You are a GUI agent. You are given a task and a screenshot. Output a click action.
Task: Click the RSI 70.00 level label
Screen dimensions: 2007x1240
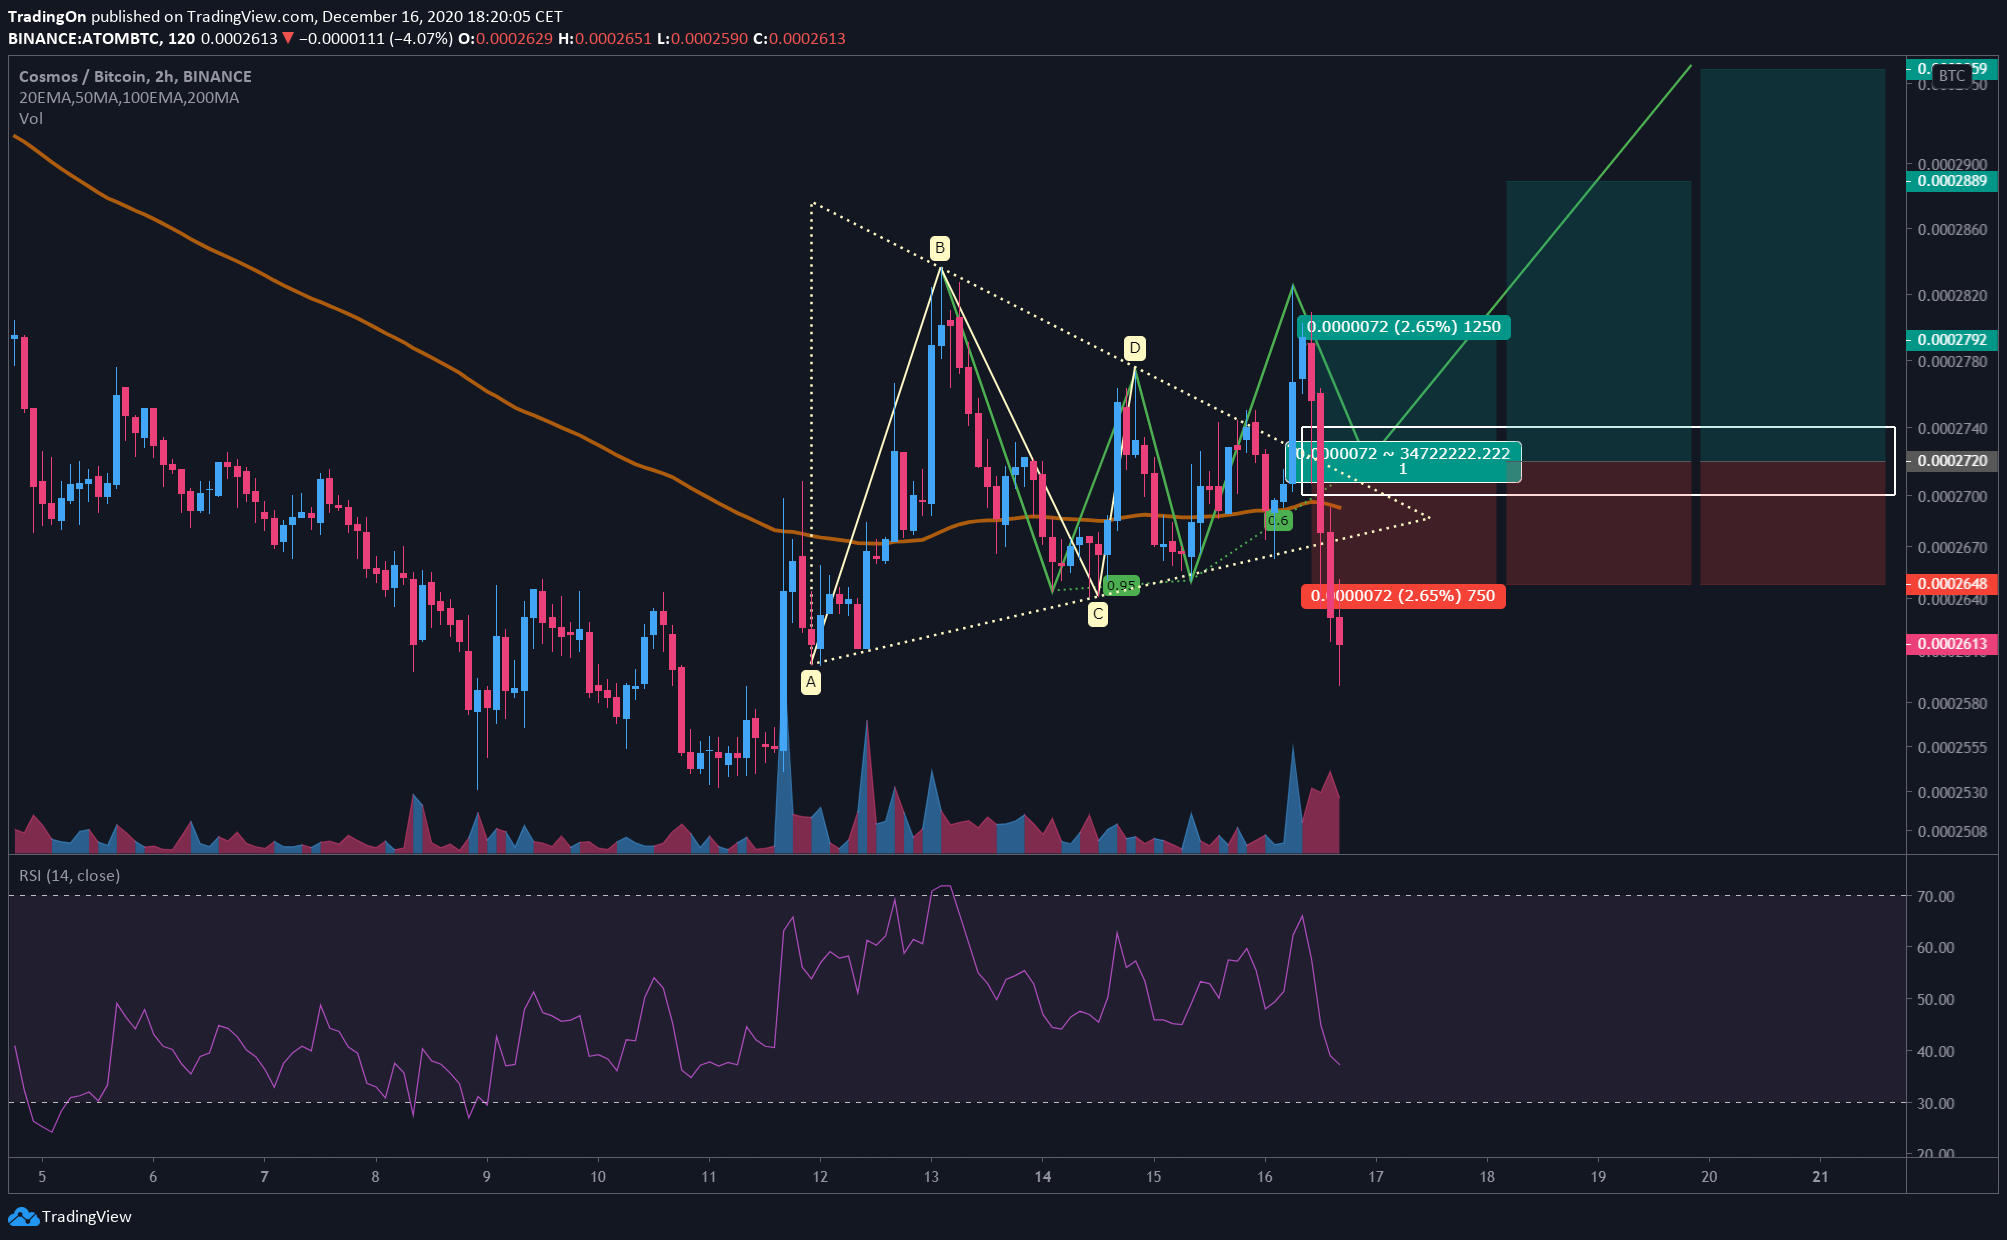pos(1935,896)
